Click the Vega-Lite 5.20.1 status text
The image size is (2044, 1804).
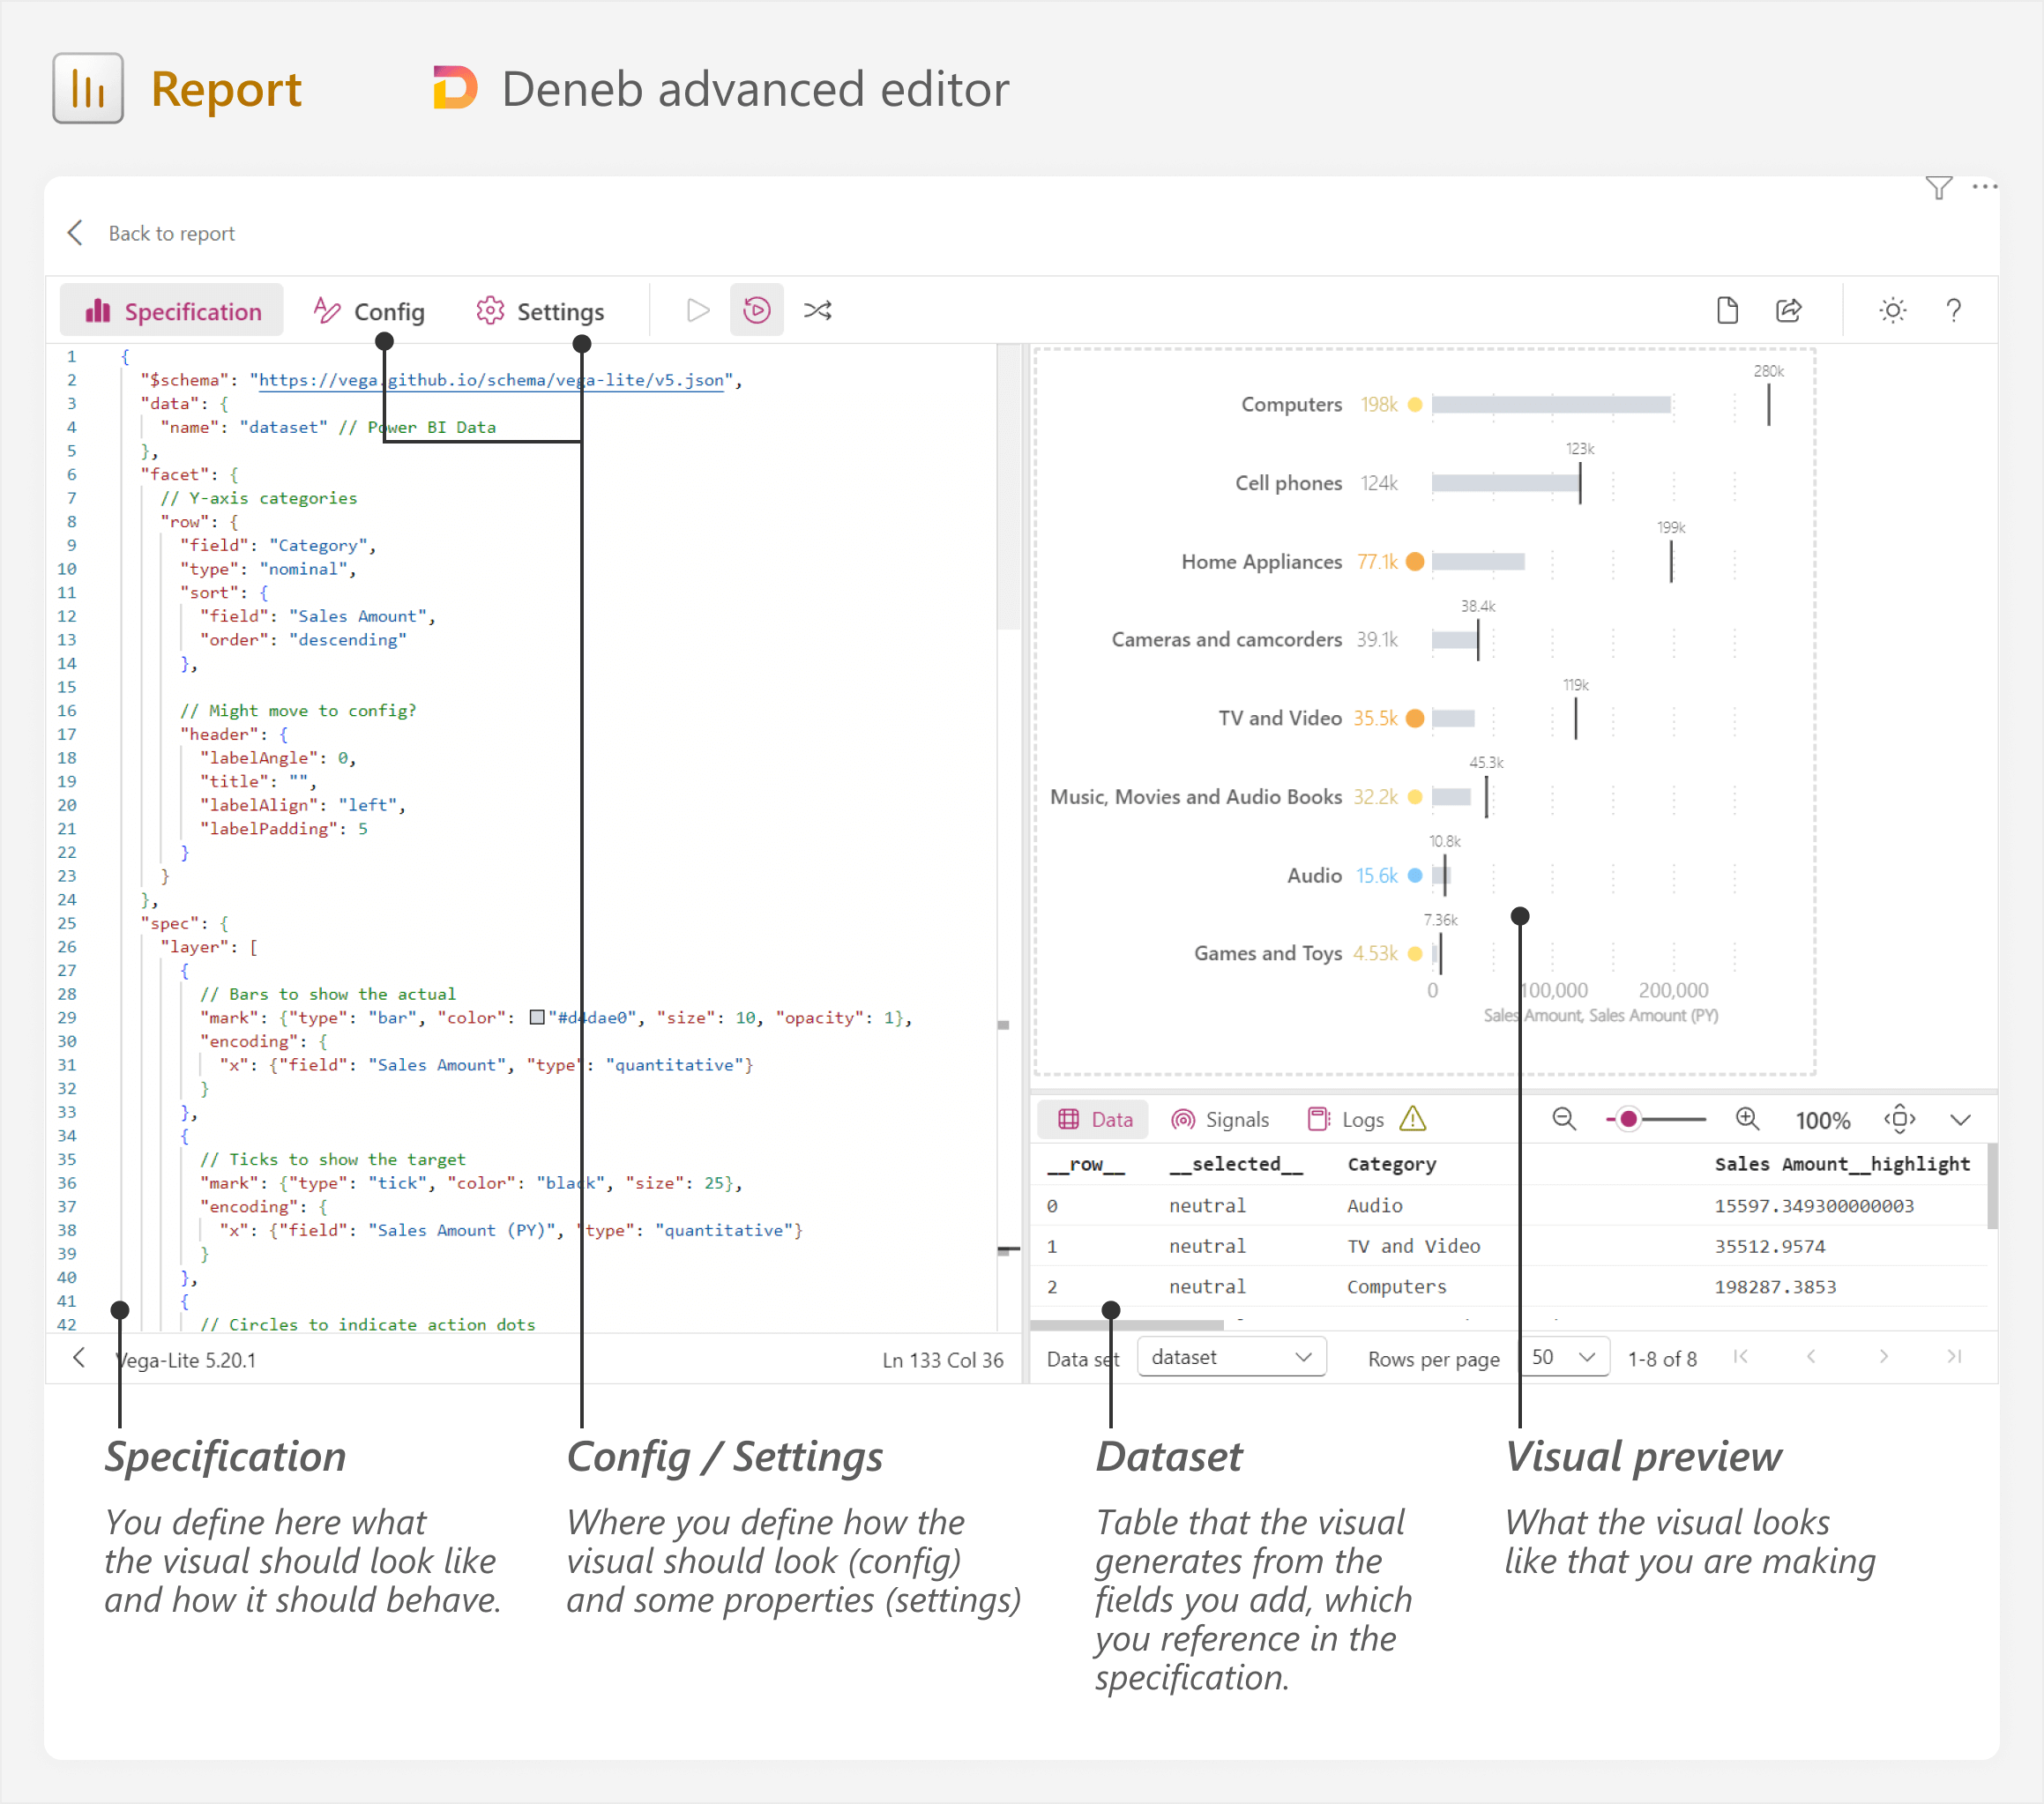(x=186, y=1360)
